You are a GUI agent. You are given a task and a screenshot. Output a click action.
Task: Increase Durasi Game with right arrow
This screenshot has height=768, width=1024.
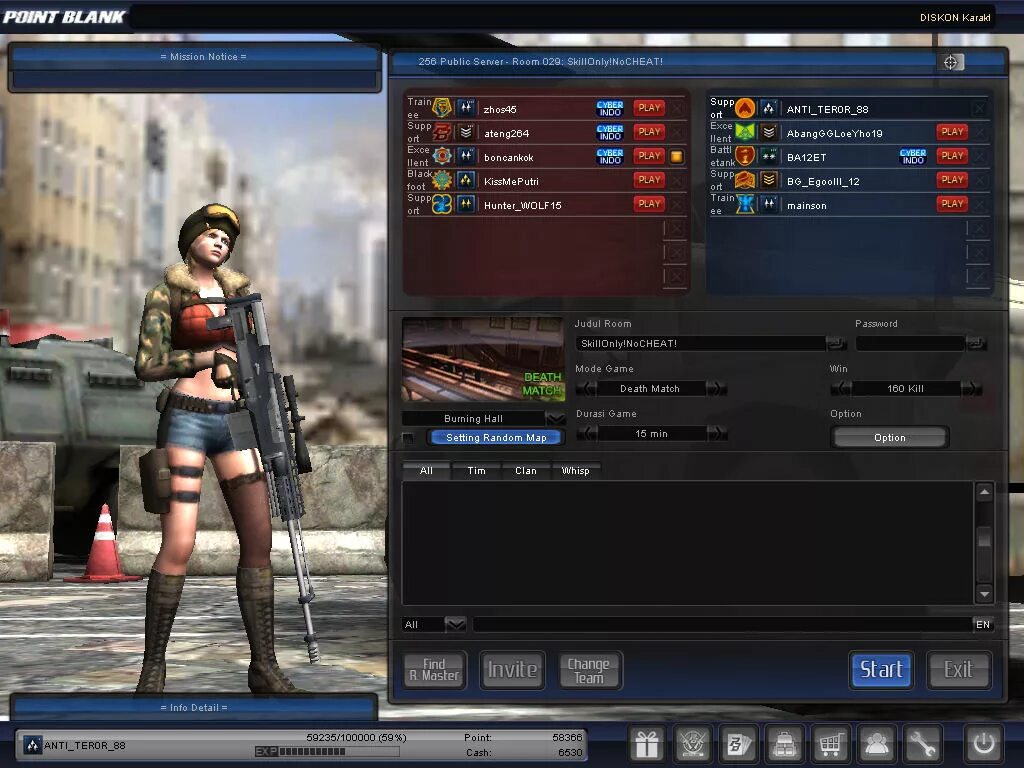coord(716,434)
